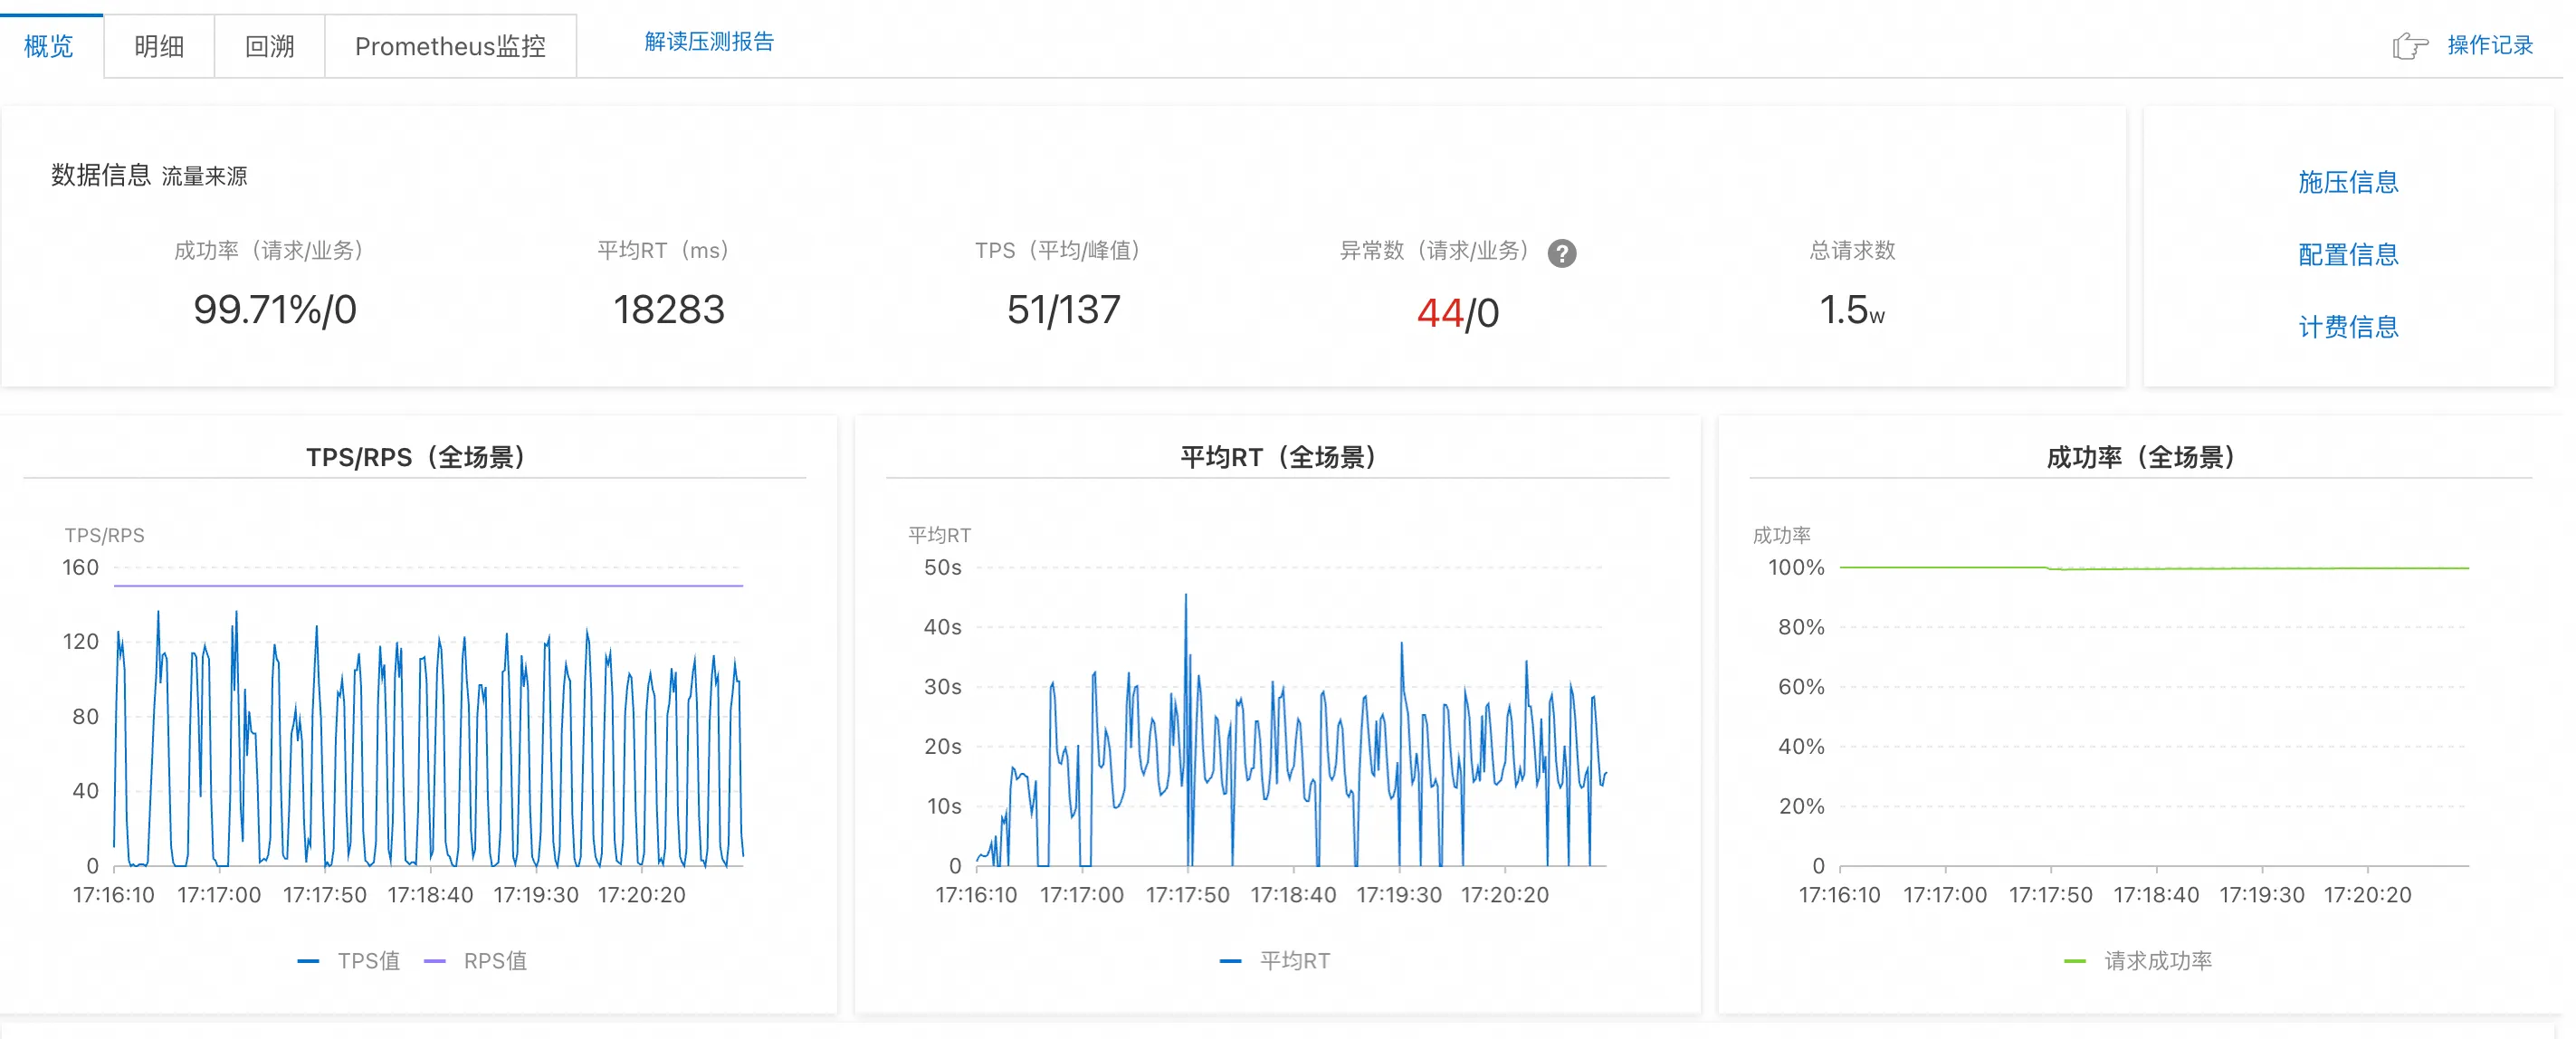The width and height of the screenshot is (2576, 1039).
Task: Click 流量来源 next to 数据信息
Action: click(x=205, y=176)
